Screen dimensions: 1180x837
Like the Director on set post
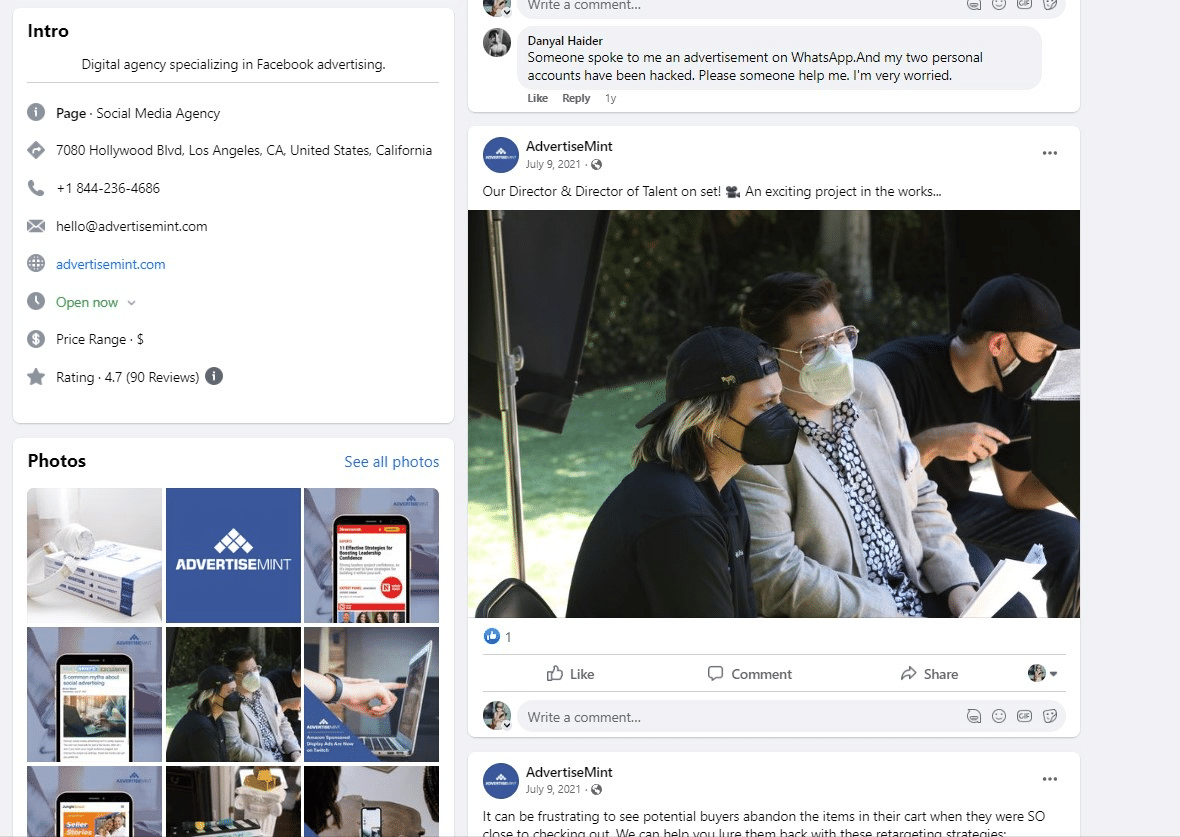(570, 674)
